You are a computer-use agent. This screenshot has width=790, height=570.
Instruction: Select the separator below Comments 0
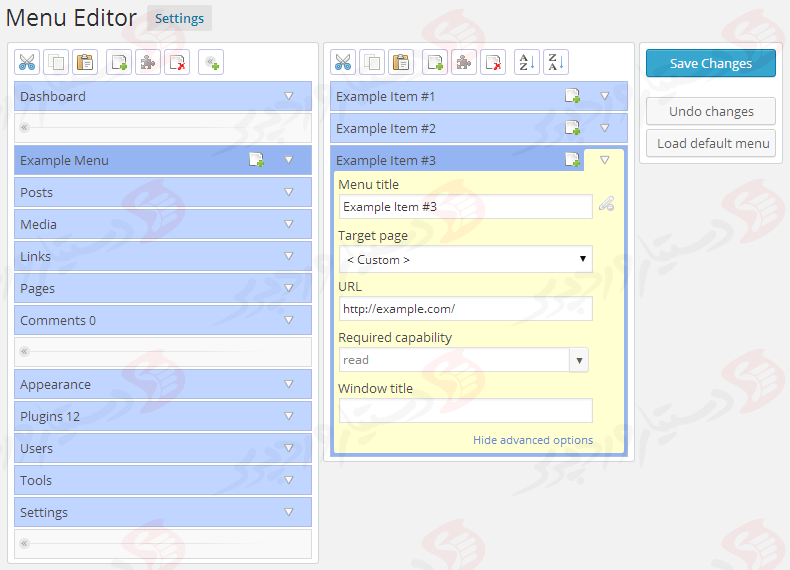[163, 352]
